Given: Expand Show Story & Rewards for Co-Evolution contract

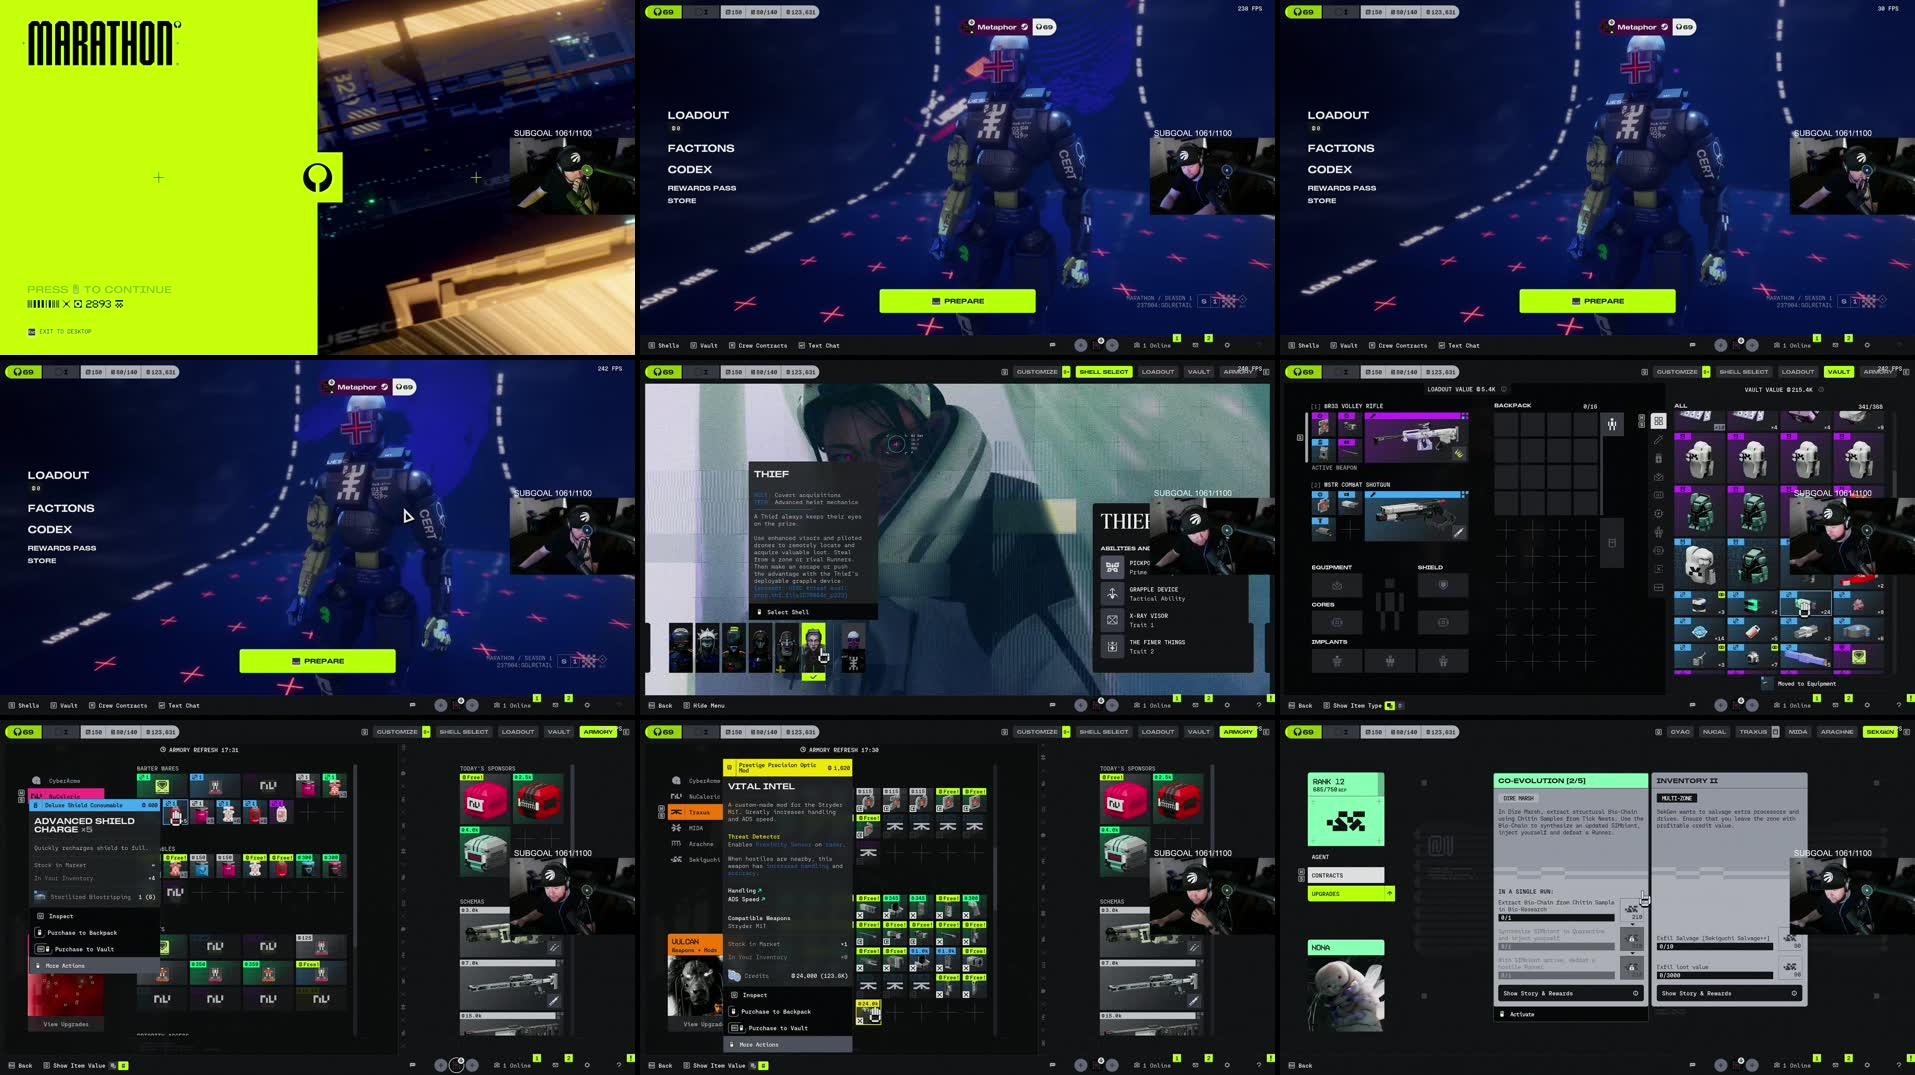Looking at the screenshot, I should [x=1540, y=993].
